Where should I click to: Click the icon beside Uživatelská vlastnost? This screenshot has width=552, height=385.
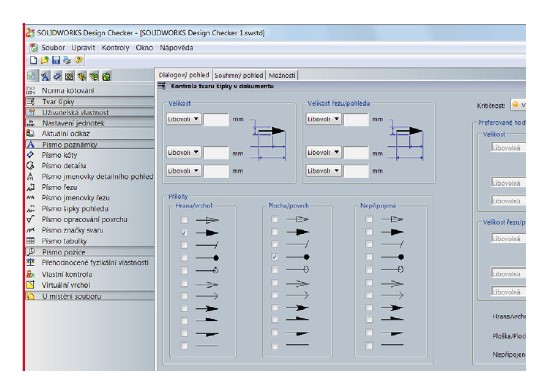[x=31, y=112]
